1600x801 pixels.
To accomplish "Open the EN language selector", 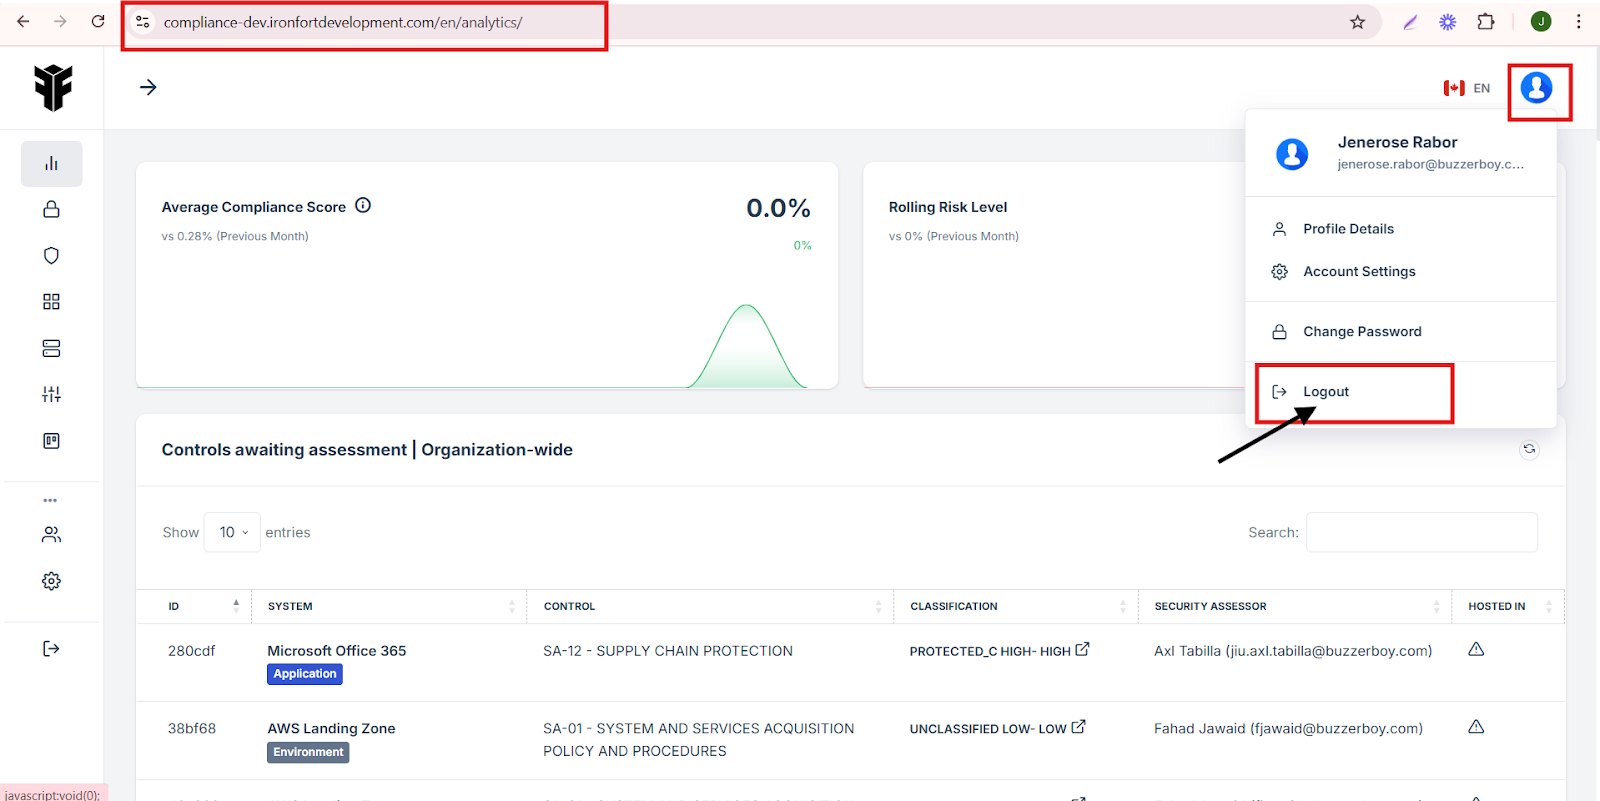I will [1467, 88].
